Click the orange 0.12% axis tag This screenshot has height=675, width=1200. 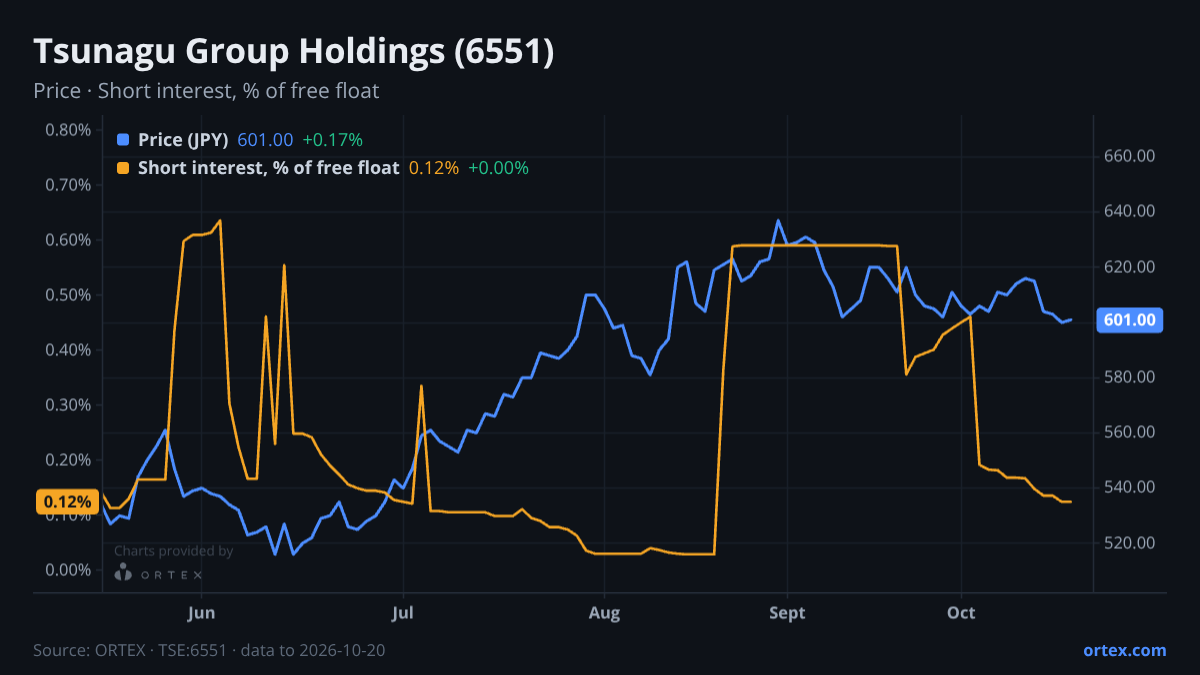pyautogui.click(x=67, y=502)
